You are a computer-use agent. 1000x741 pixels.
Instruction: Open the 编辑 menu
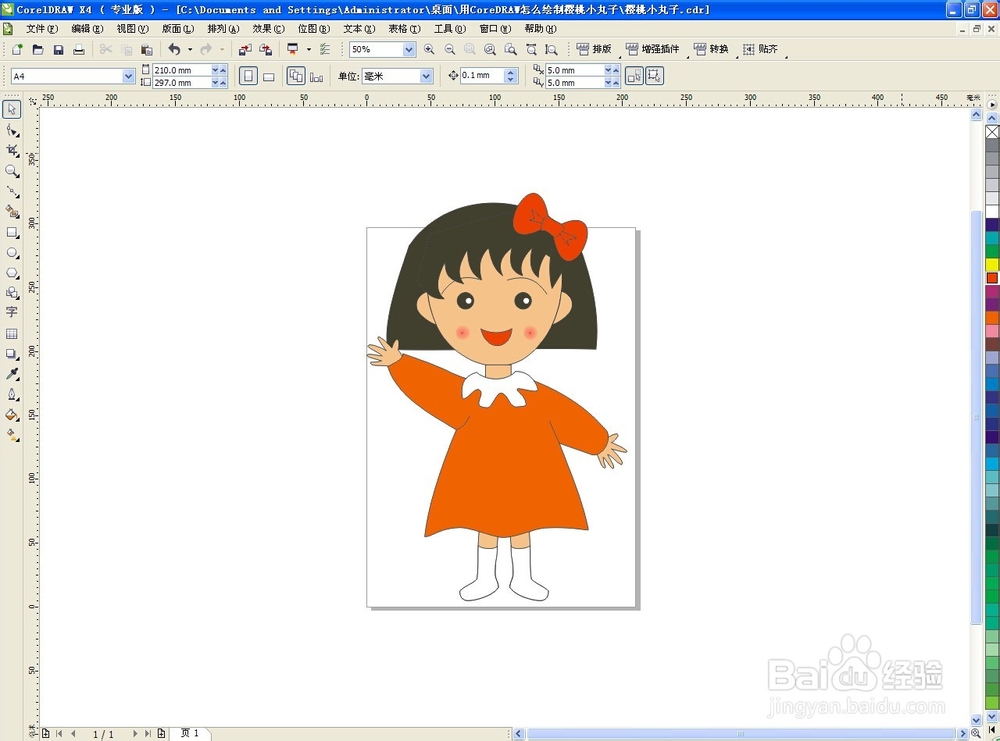click(x=87, y=29)
